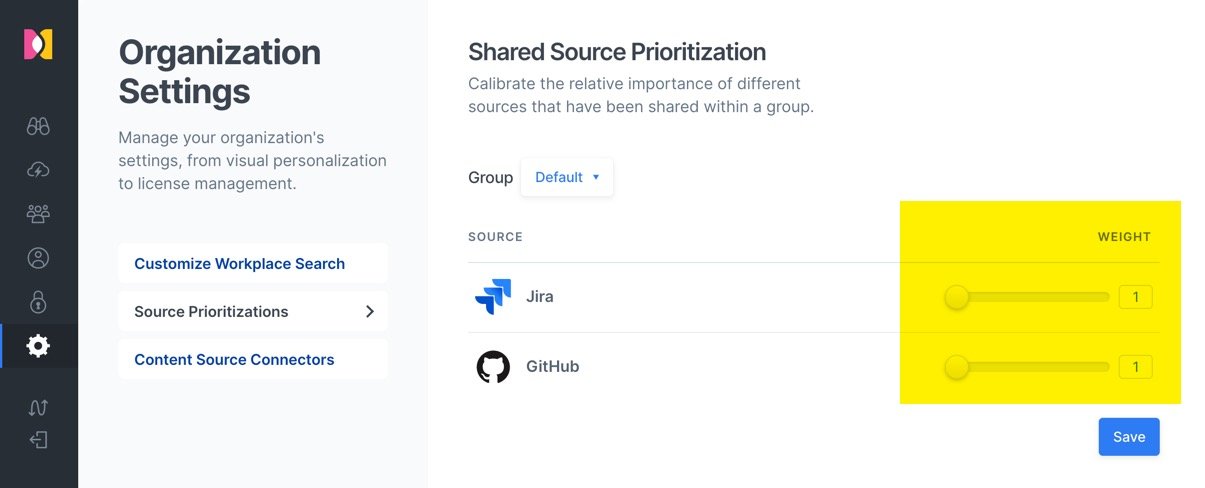Open Security via the padlock icon

(38, 302)
